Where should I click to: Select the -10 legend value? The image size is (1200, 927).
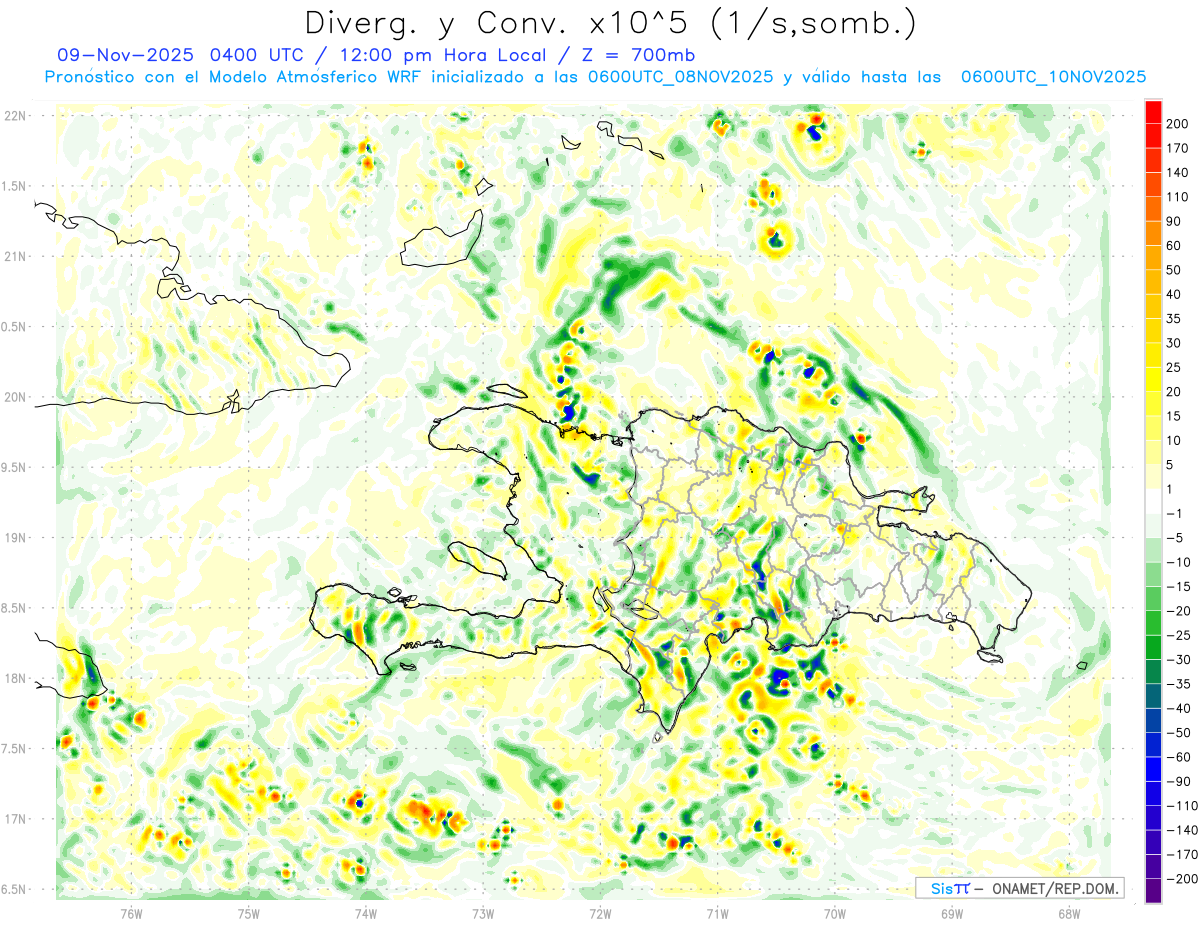[1178, 562]
